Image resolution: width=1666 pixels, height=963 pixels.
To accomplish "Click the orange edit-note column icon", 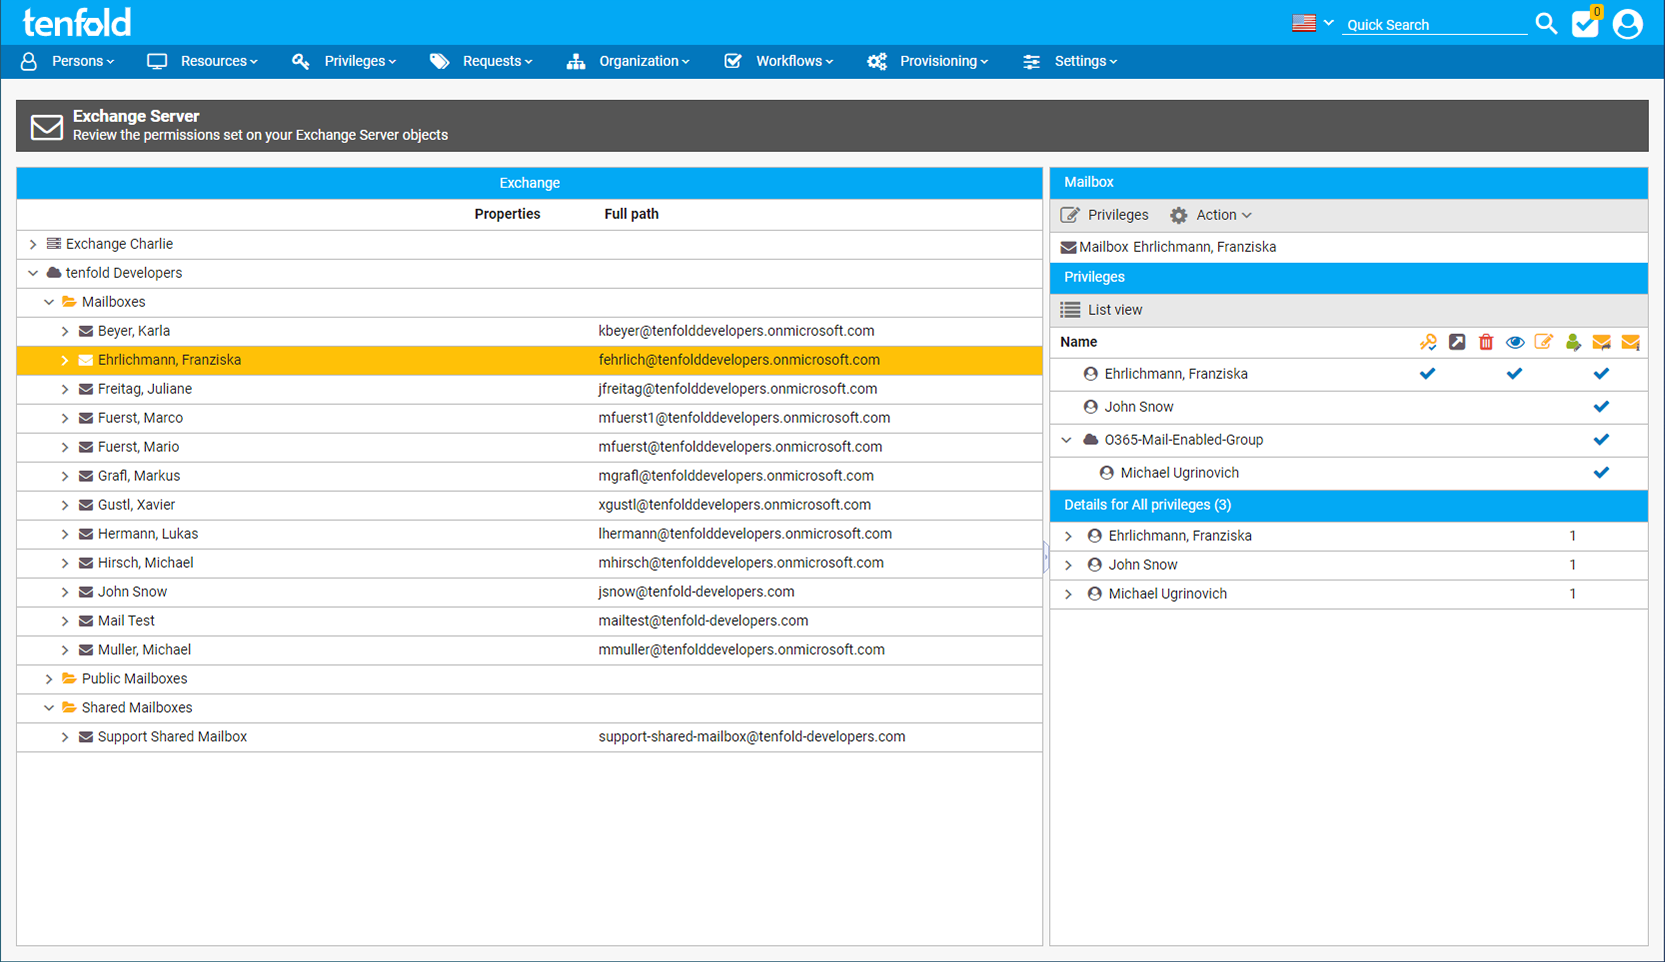I will [1544, 342].
